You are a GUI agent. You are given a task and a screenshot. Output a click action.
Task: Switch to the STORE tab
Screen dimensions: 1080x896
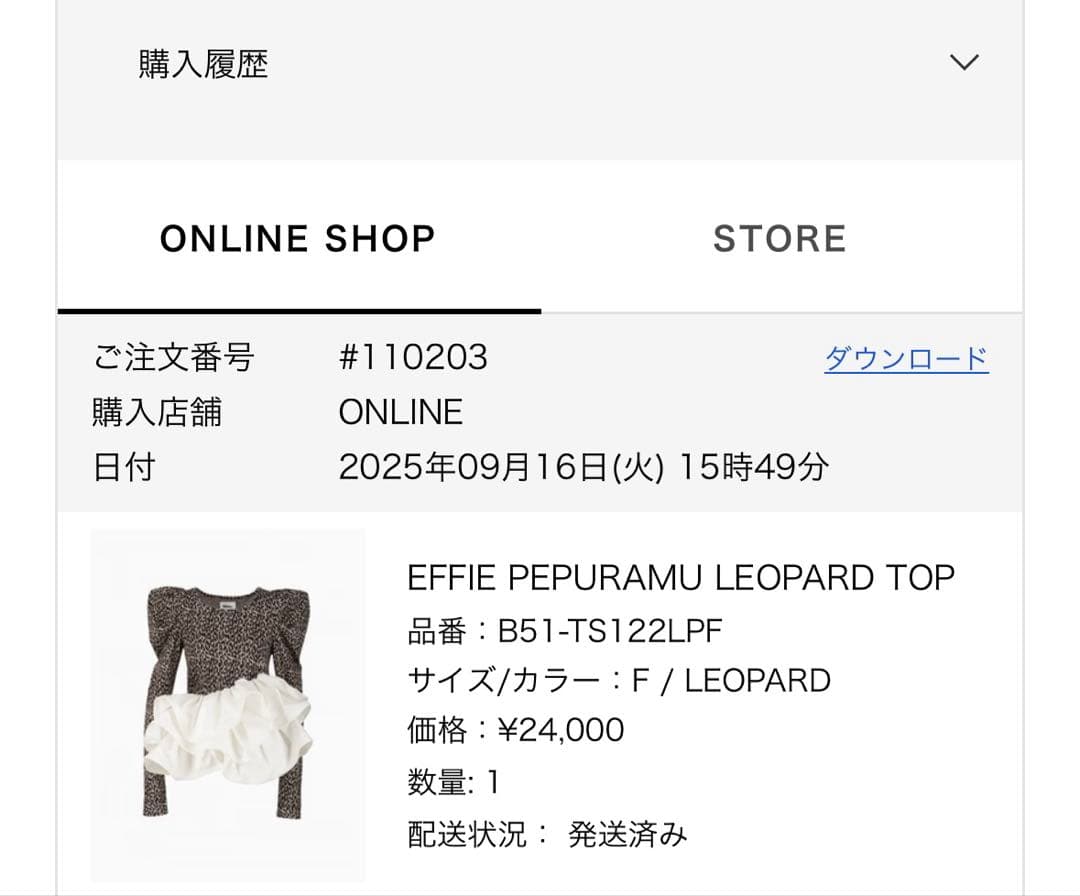click(780, 238)
